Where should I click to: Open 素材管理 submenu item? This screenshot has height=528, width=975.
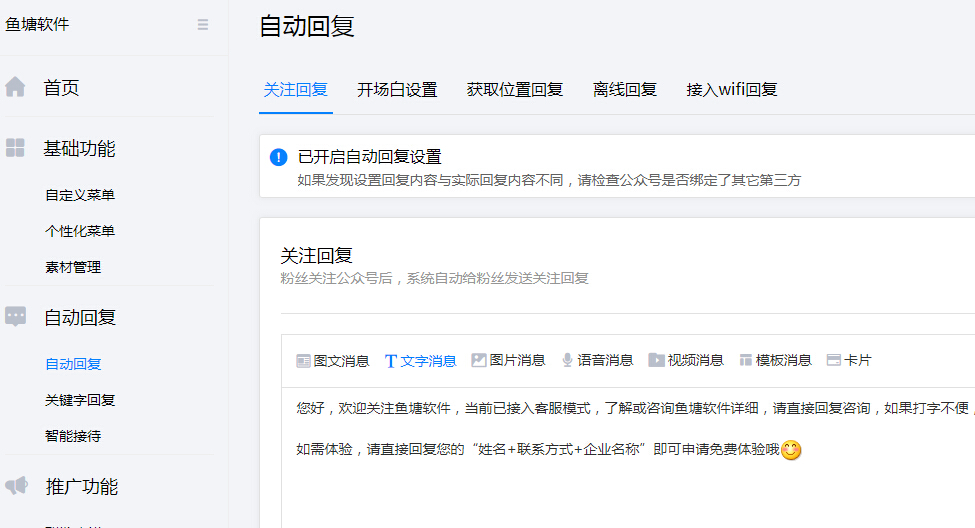tap(73, 267)
